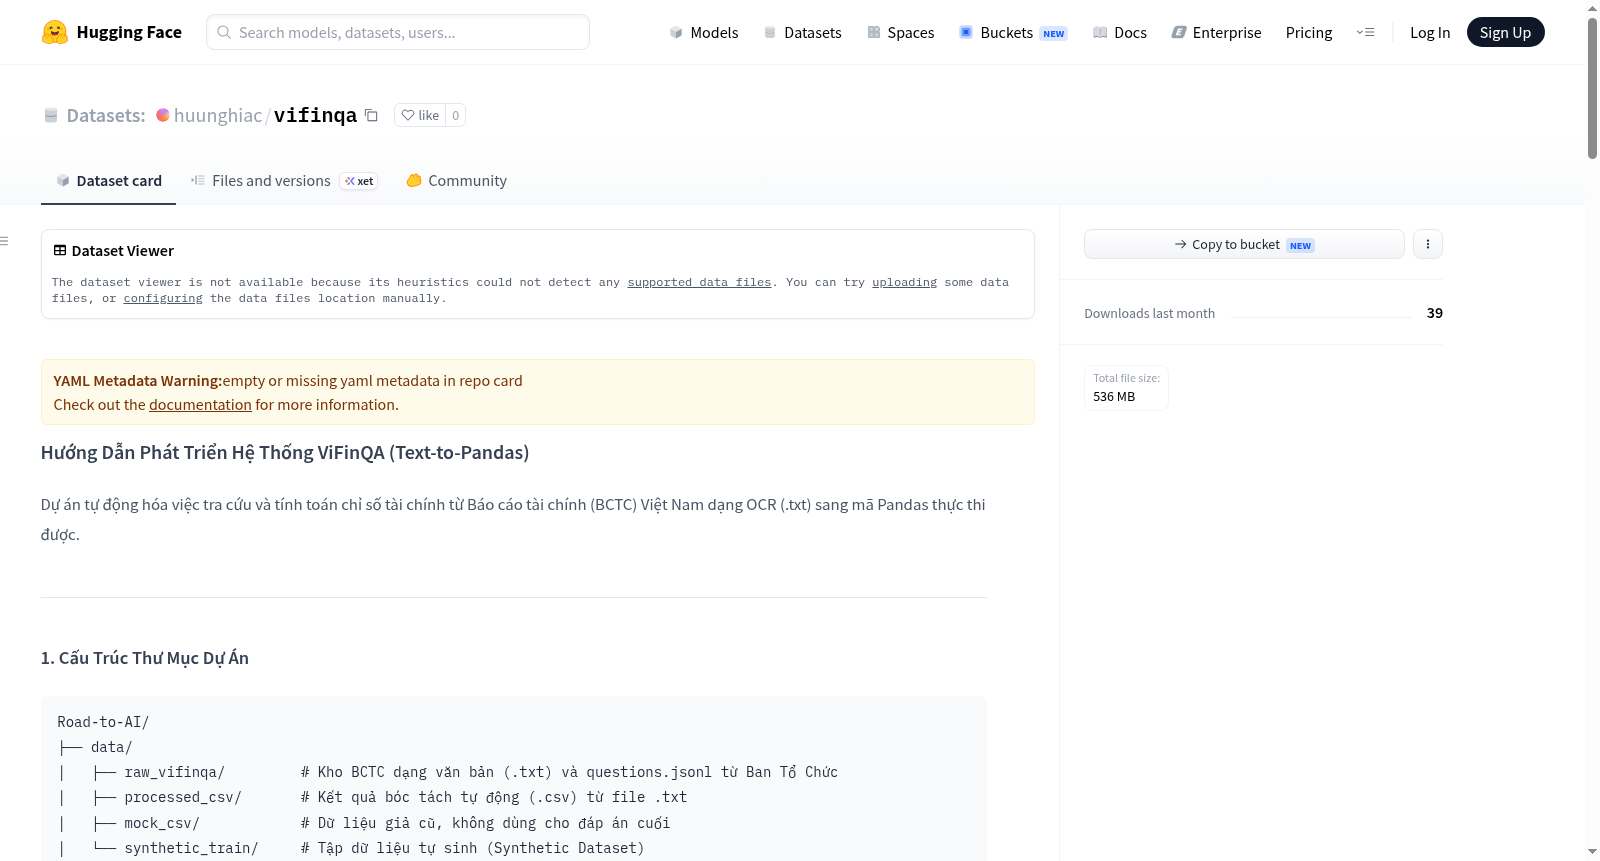Click the Dataset Viewer table icon
Image resolution: width=1600 pixels, height=861 pixels.
60,251
